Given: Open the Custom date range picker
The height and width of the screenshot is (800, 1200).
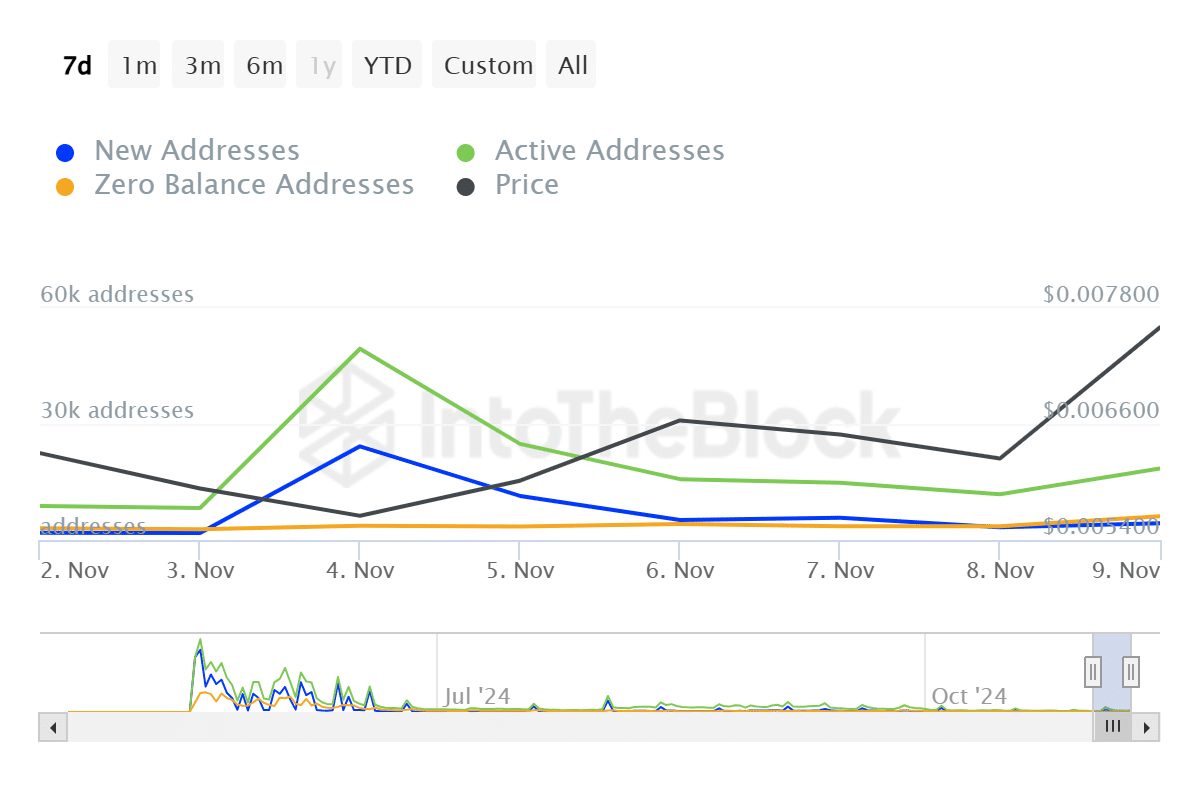Looking at the screenshot, I should pyautogui.click(x=488, y=66).
